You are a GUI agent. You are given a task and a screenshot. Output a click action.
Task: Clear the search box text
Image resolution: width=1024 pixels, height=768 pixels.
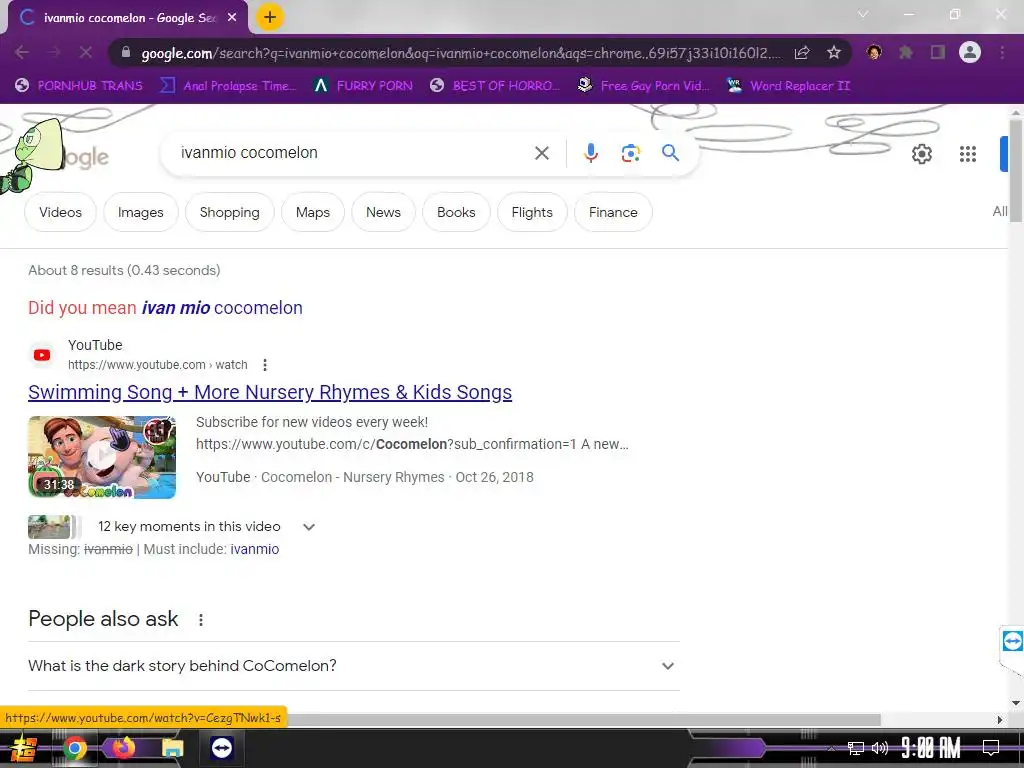(x=541, y=153)
